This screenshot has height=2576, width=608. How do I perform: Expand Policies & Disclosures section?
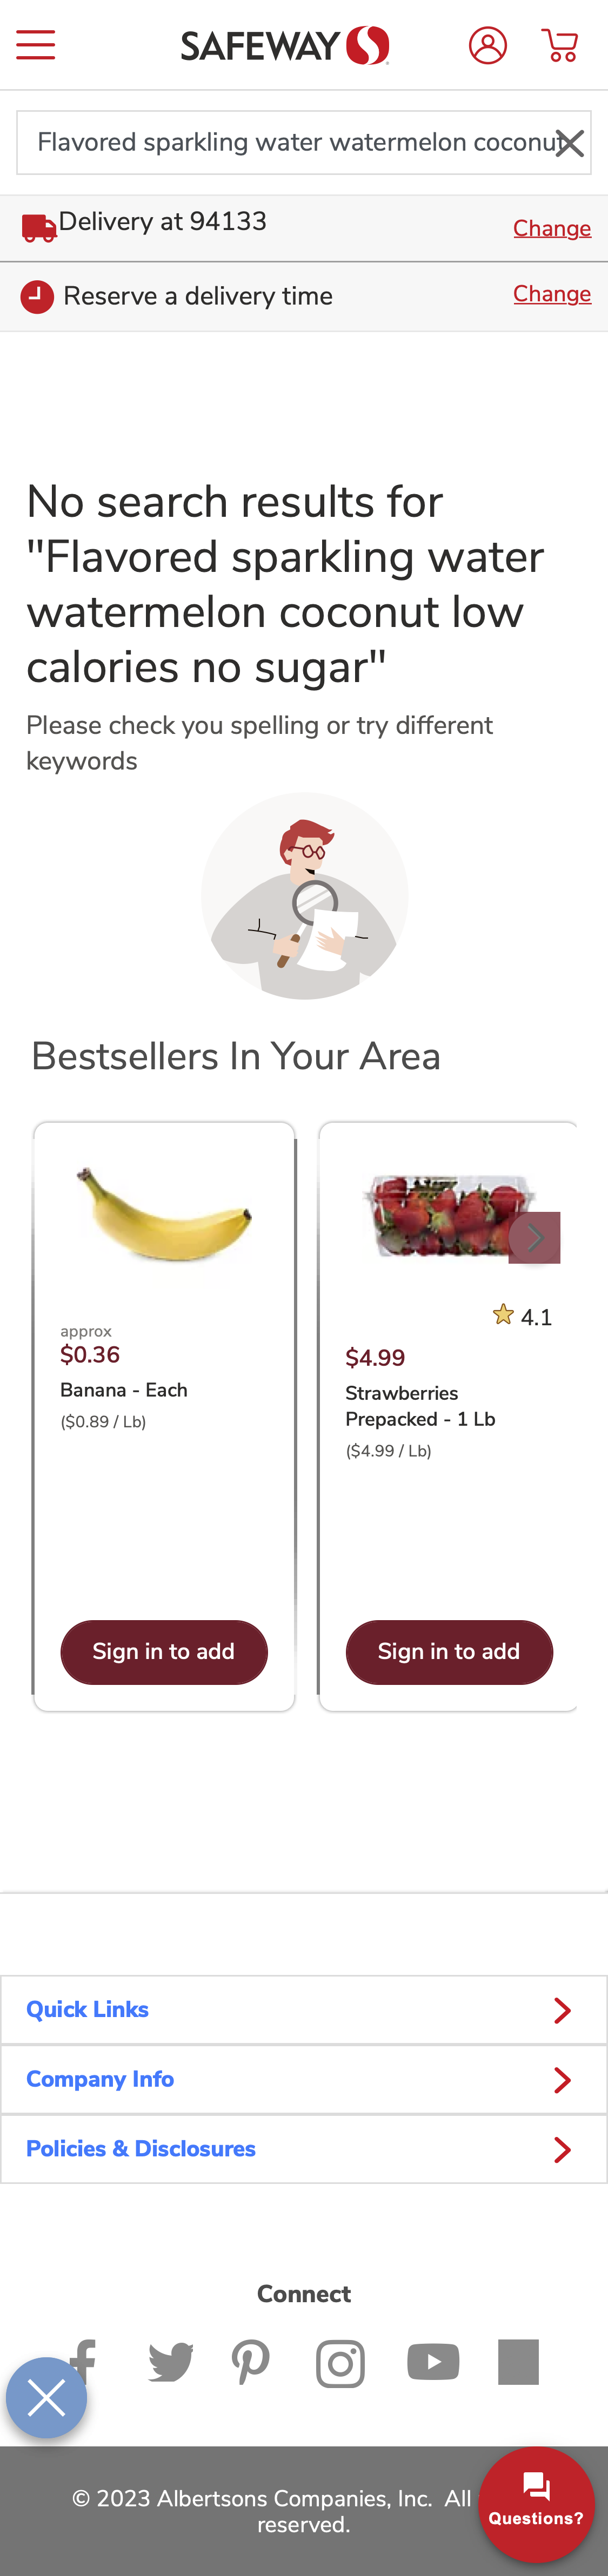point(303,2148)
